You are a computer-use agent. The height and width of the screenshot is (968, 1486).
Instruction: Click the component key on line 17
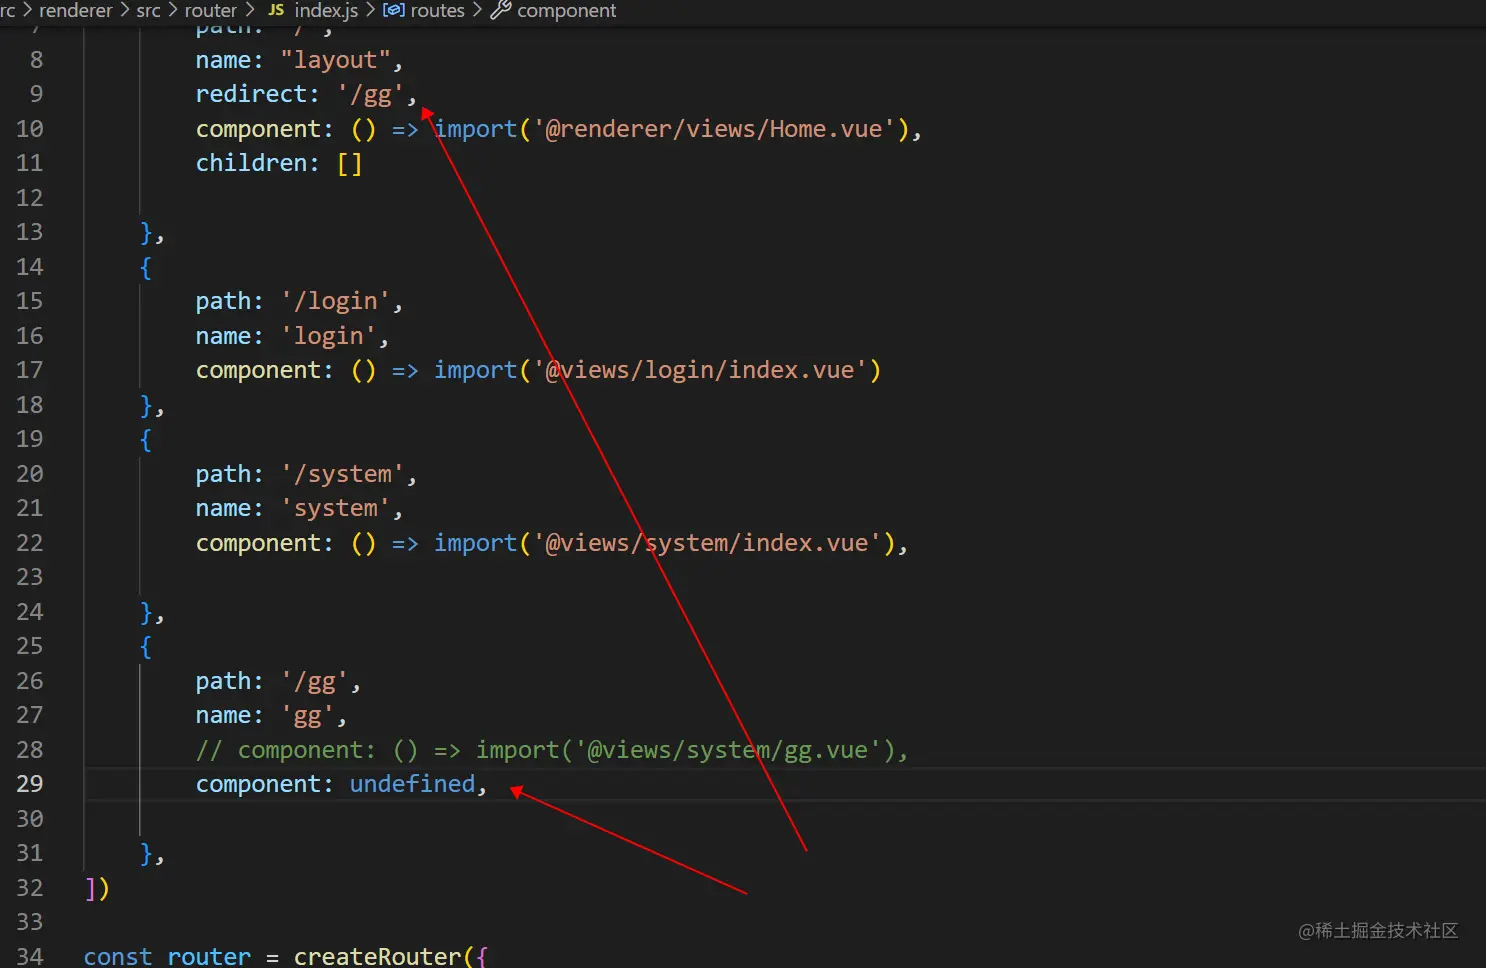point(258,370)
